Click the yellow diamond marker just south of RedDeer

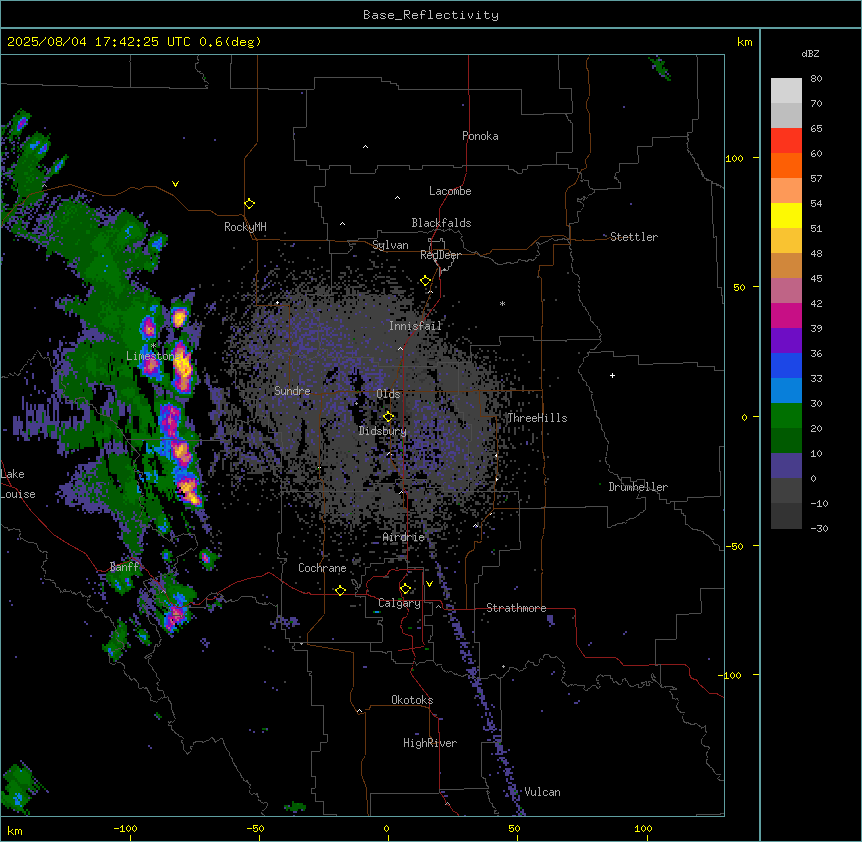425,281
